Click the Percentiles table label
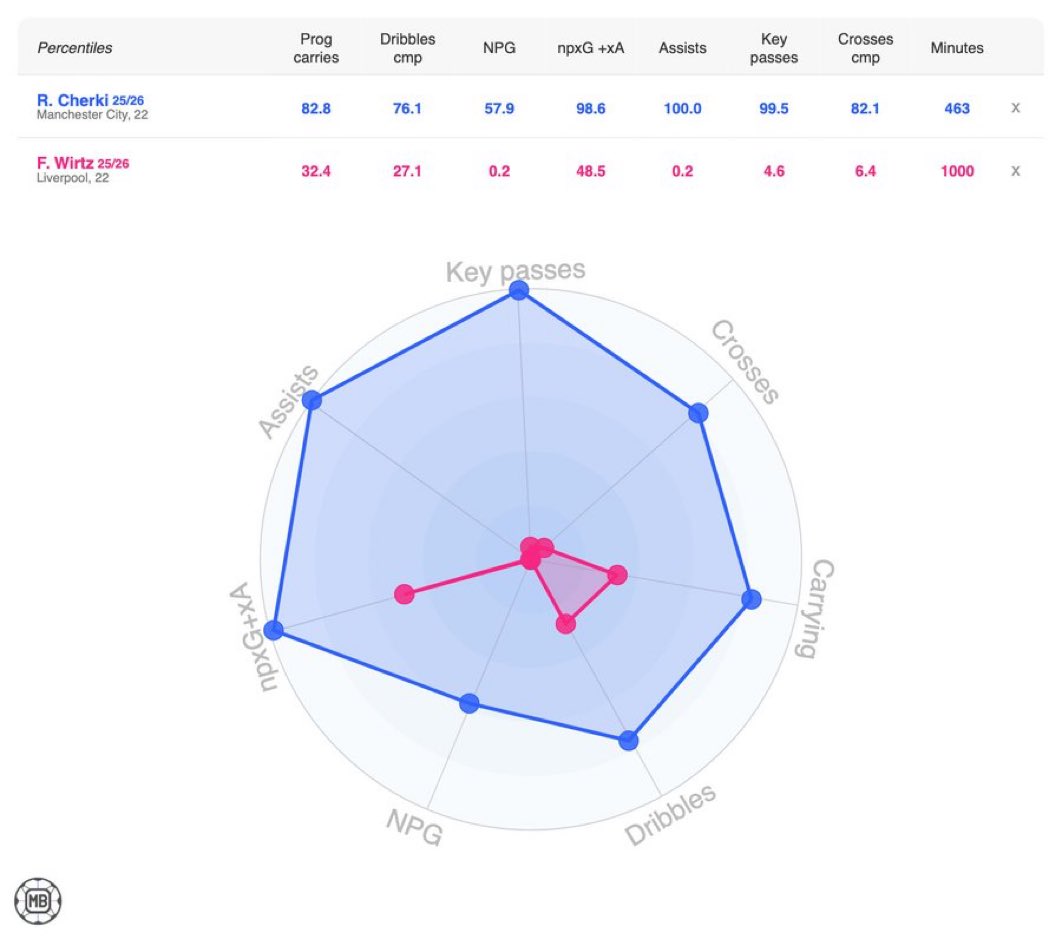 click(75, 48)
